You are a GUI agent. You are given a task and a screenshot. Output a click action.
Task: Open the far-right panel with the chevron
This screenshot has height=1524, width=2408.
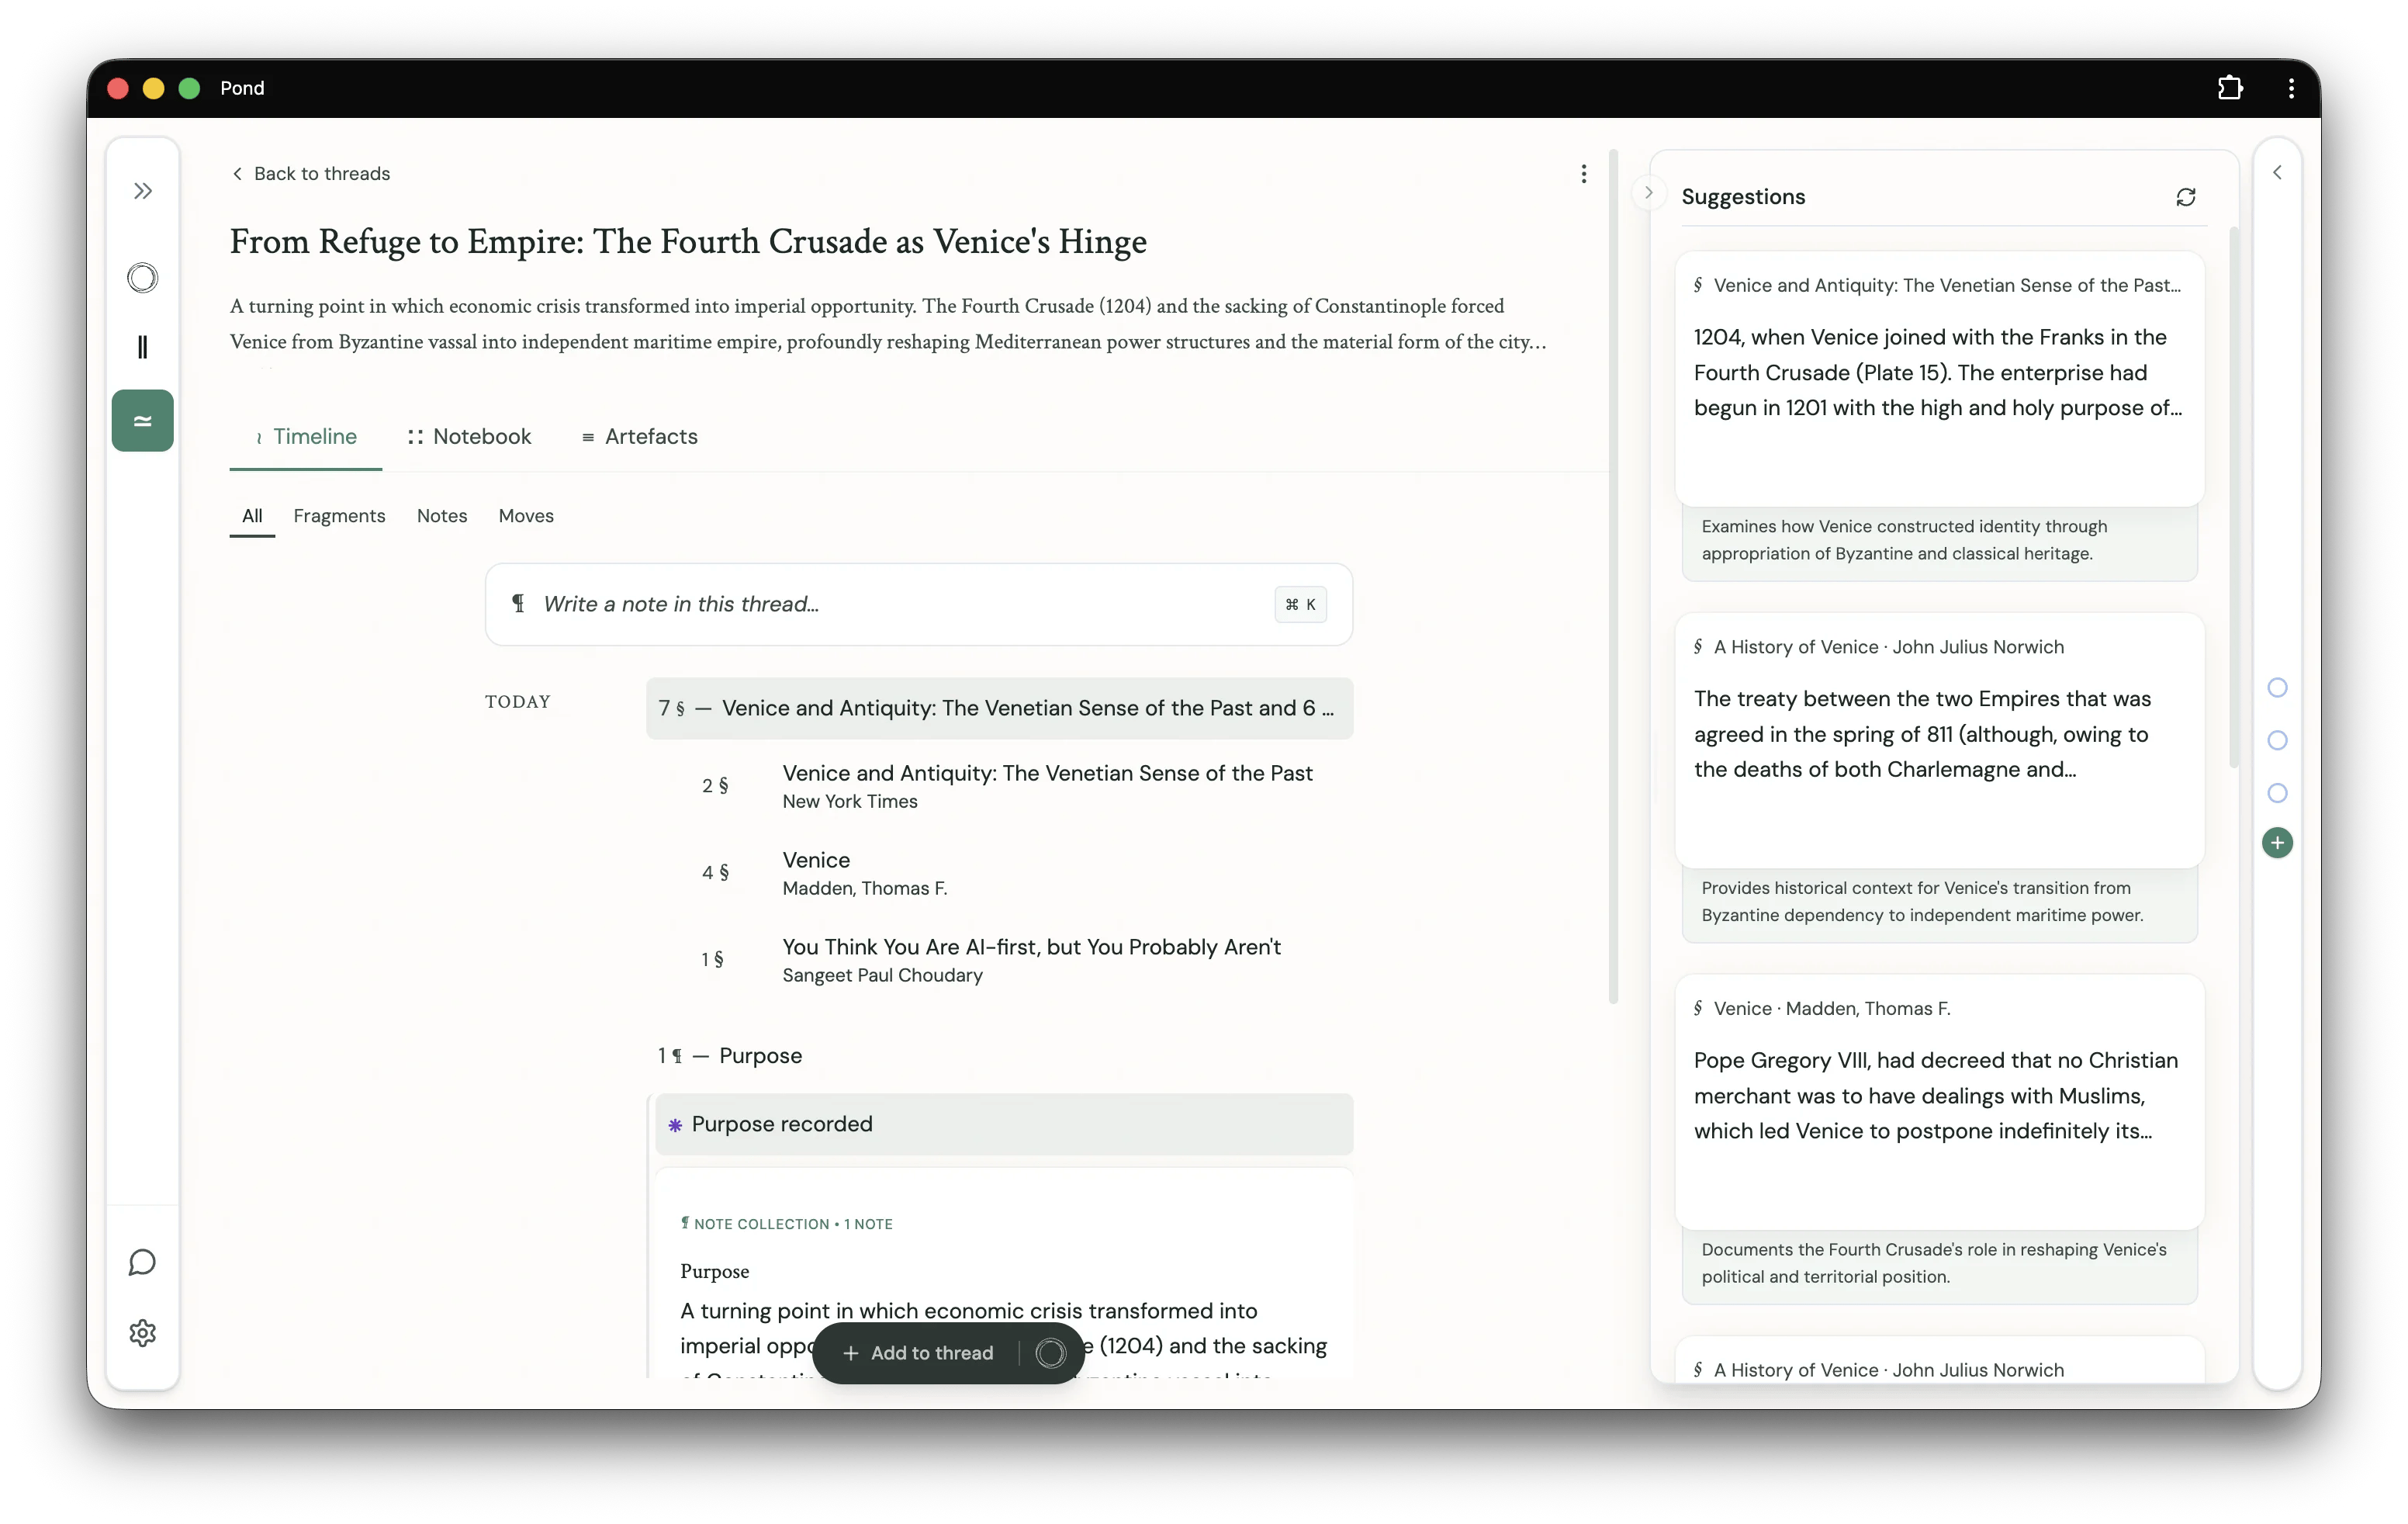[x=2277, y=173]
